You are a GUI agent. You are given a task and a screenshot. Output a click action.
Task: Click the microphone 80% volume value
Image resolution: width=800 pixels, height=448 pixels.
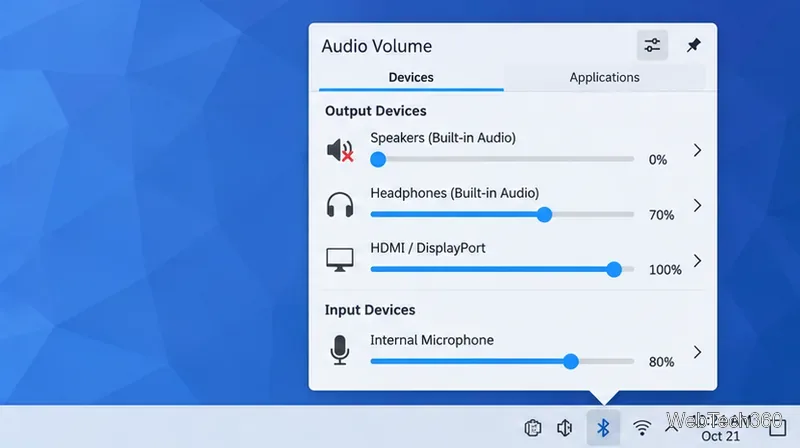click(661, 362)
